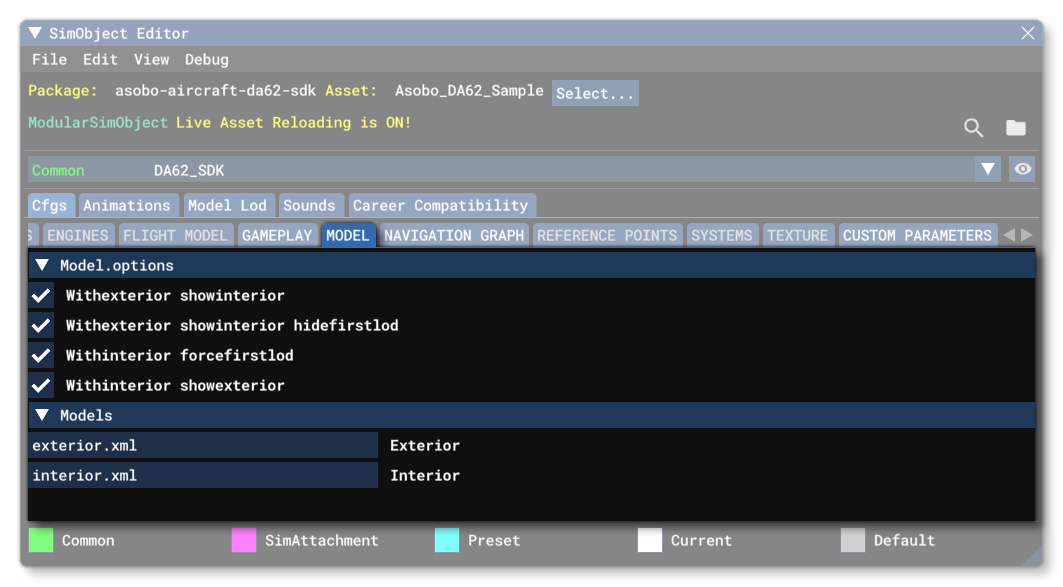
Task: Uncheck Withexterior showinterior option
Action: tap(41, 295)
